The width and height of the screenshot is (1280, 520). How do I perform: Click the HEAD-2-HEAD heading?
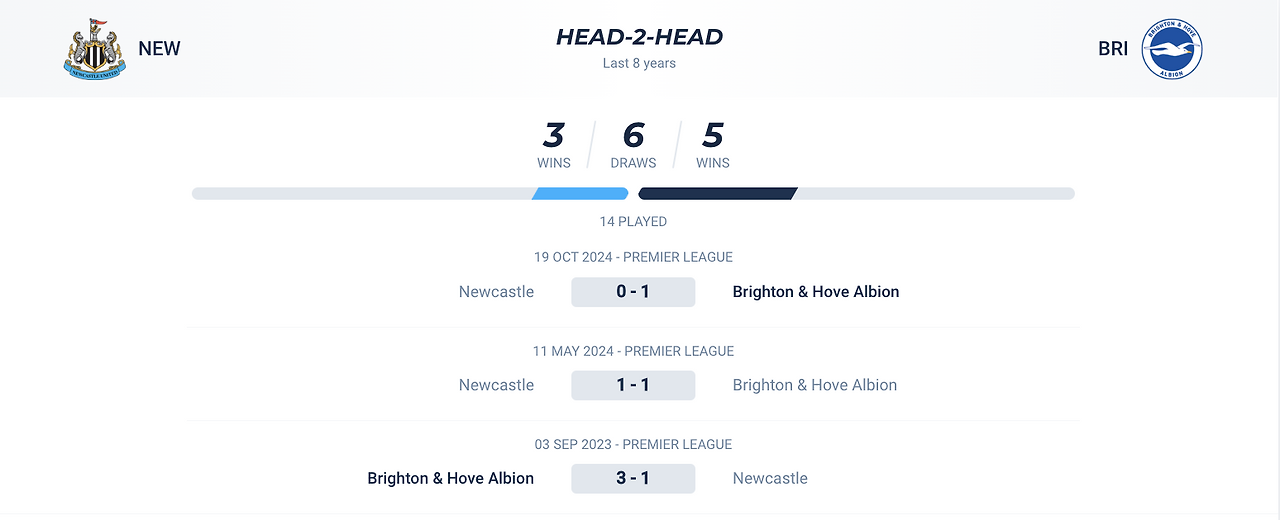point(639,37)
